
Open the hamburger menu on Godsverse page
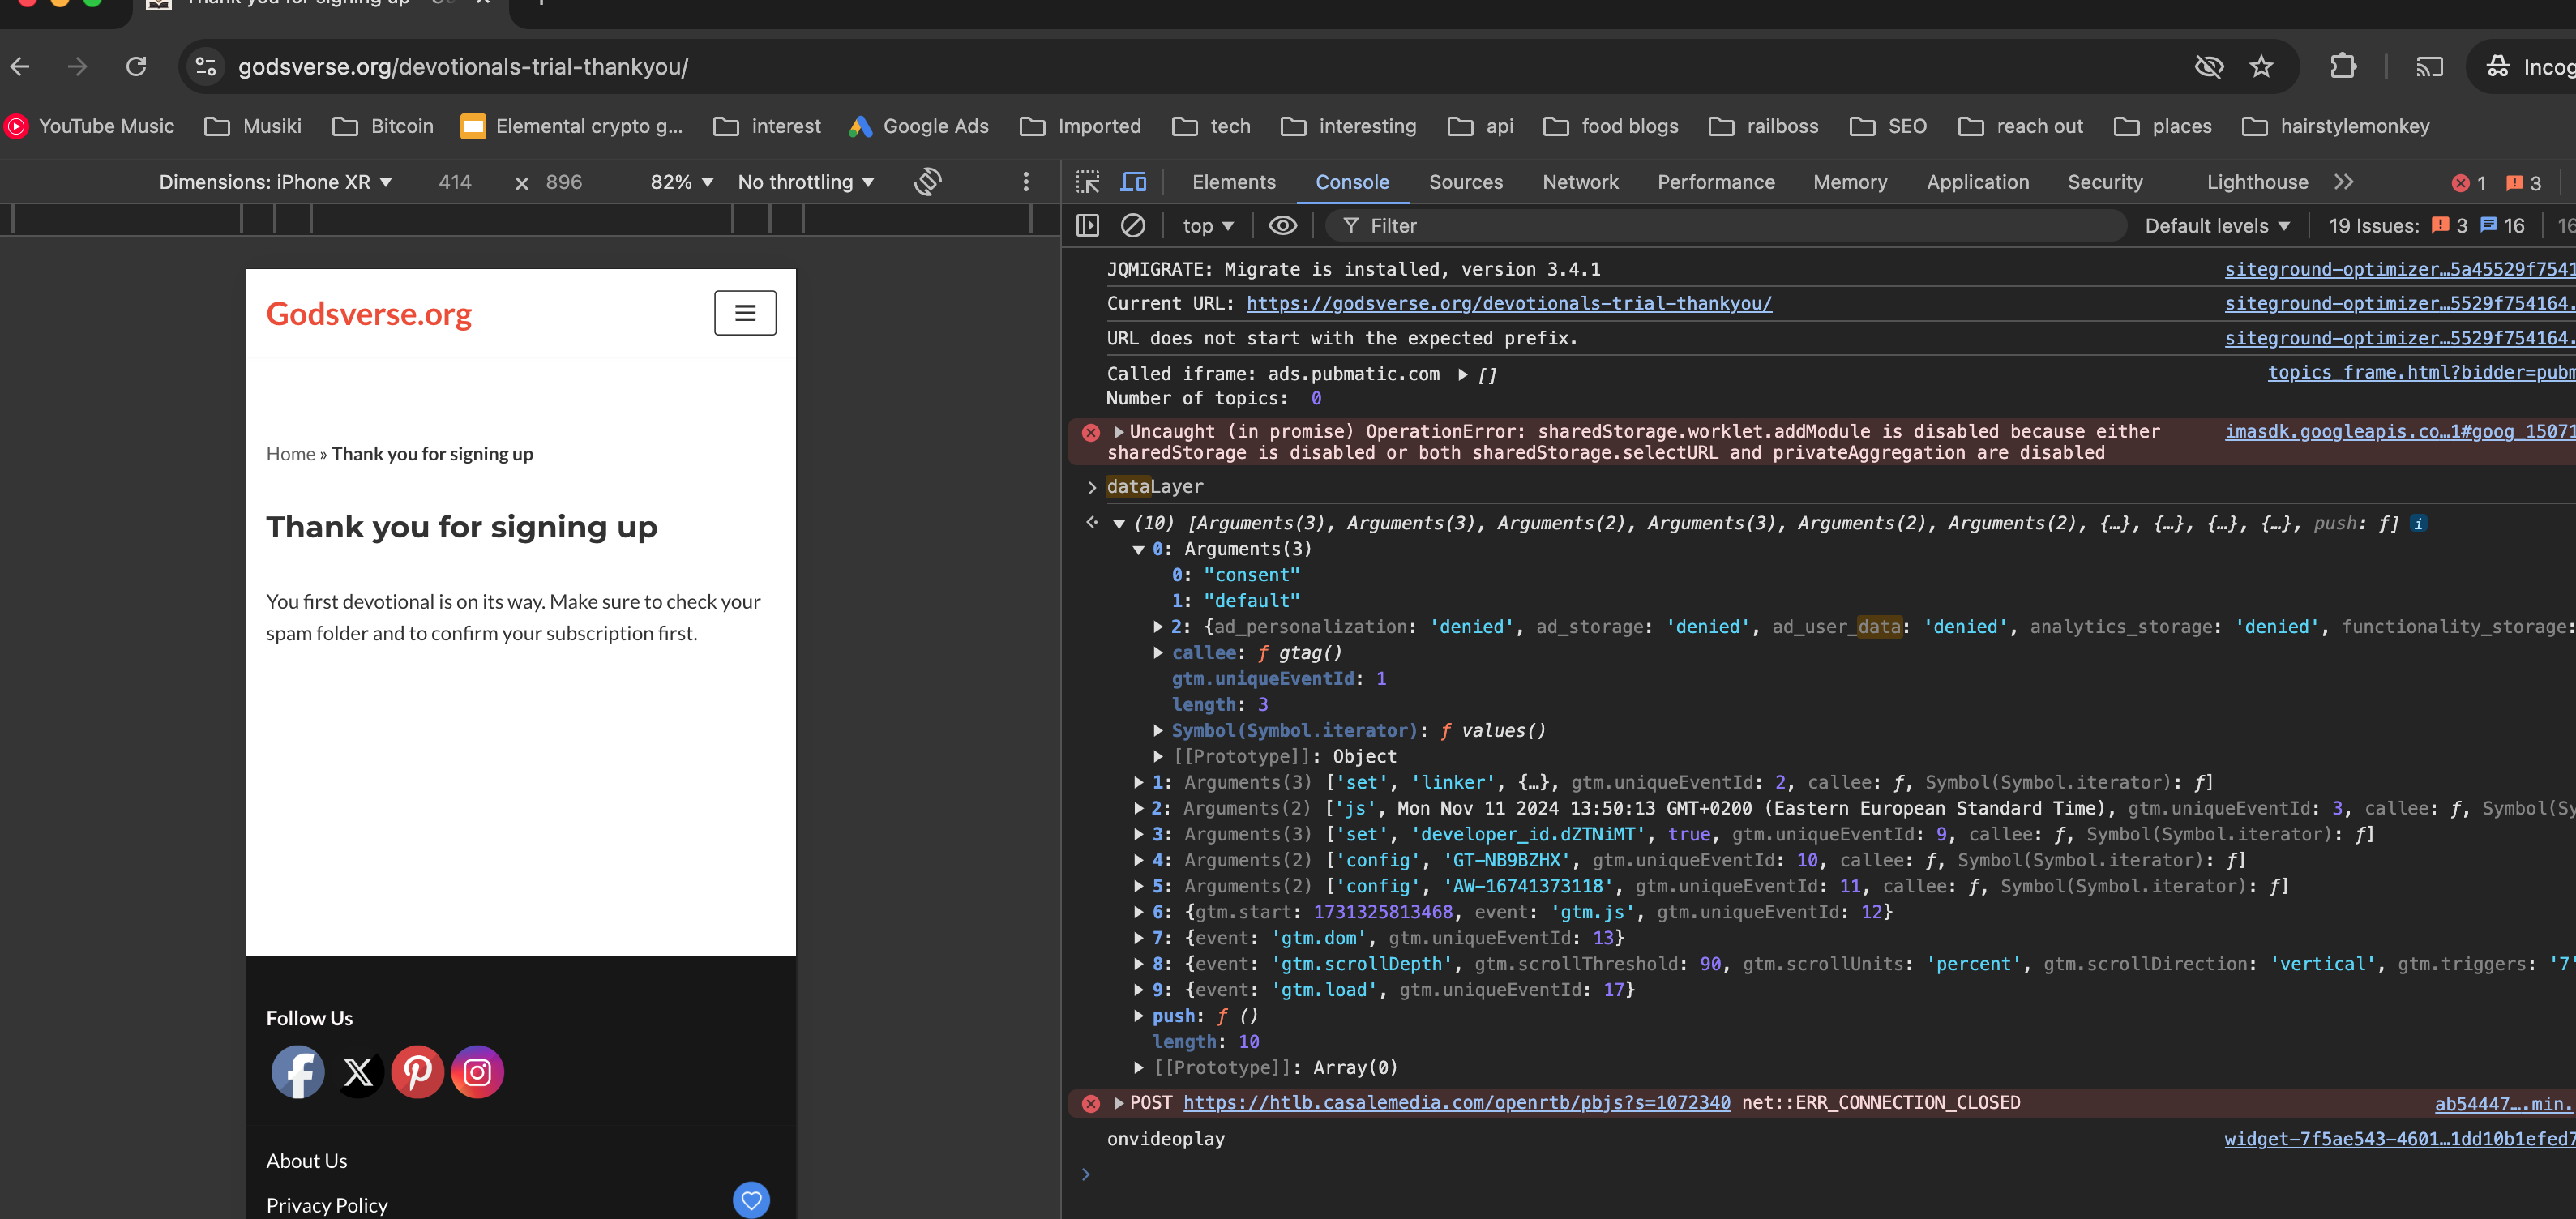(745, 313)
